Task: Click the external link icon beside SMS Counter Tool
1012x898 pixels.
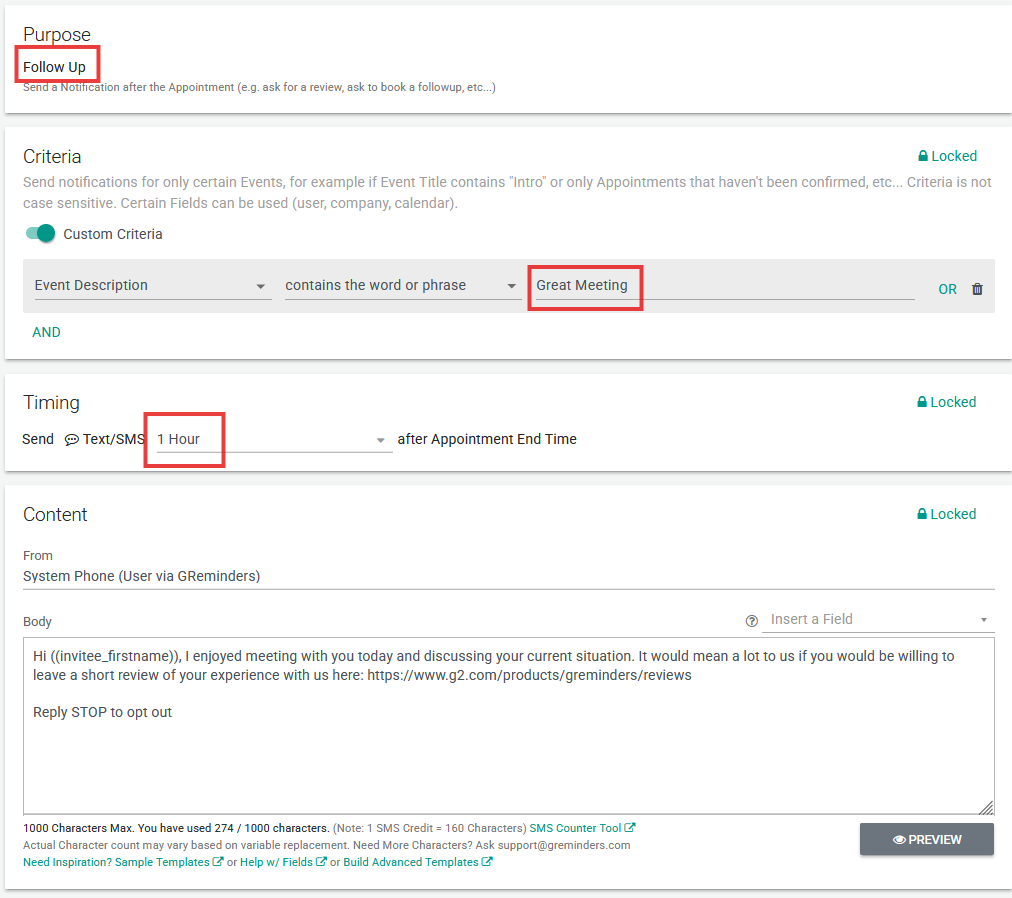Action: click(x=630, y=828)
